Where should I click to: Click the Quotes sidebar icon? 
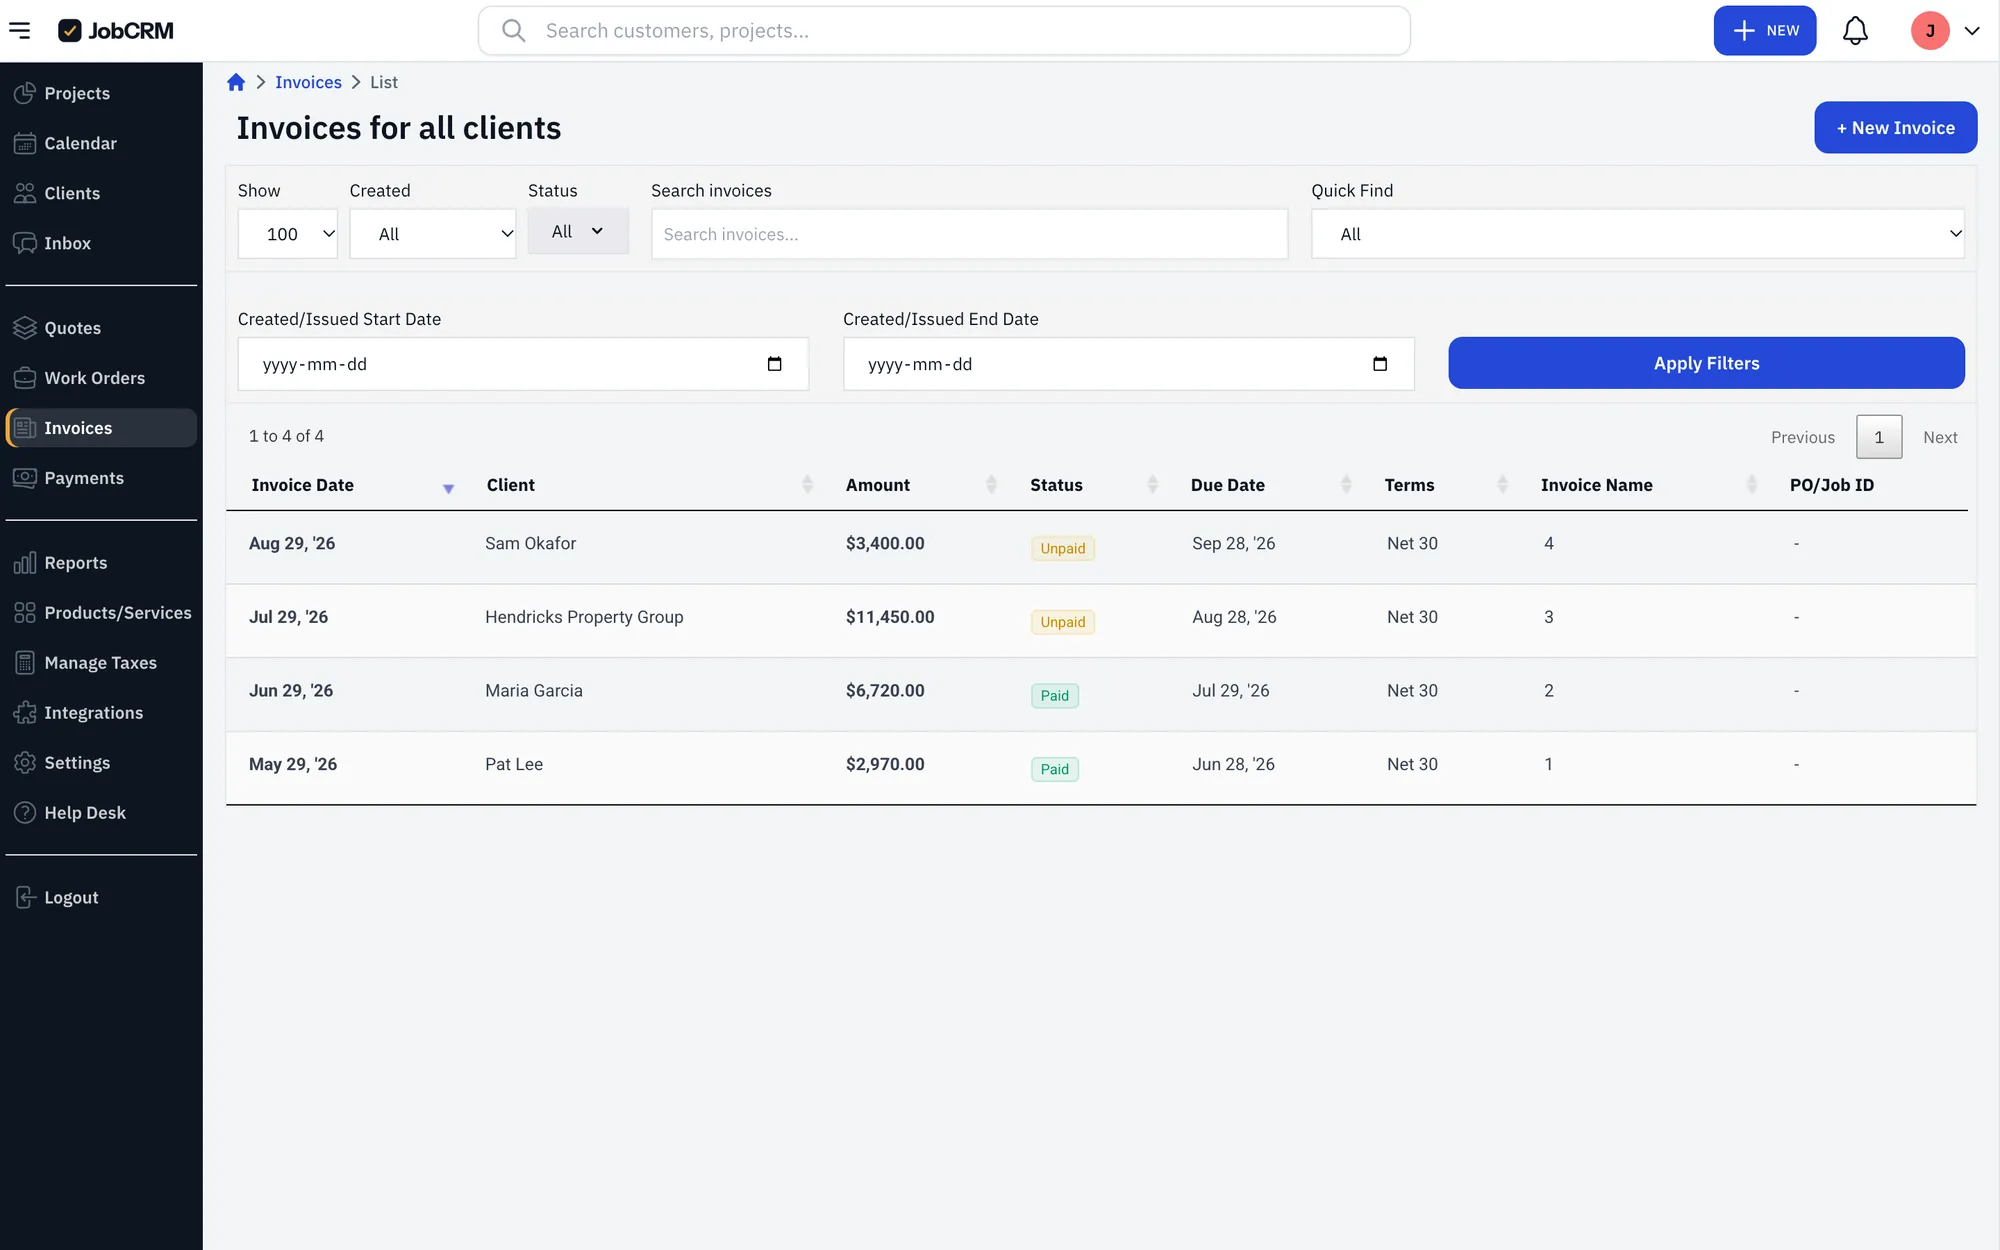tap(25, 328)
